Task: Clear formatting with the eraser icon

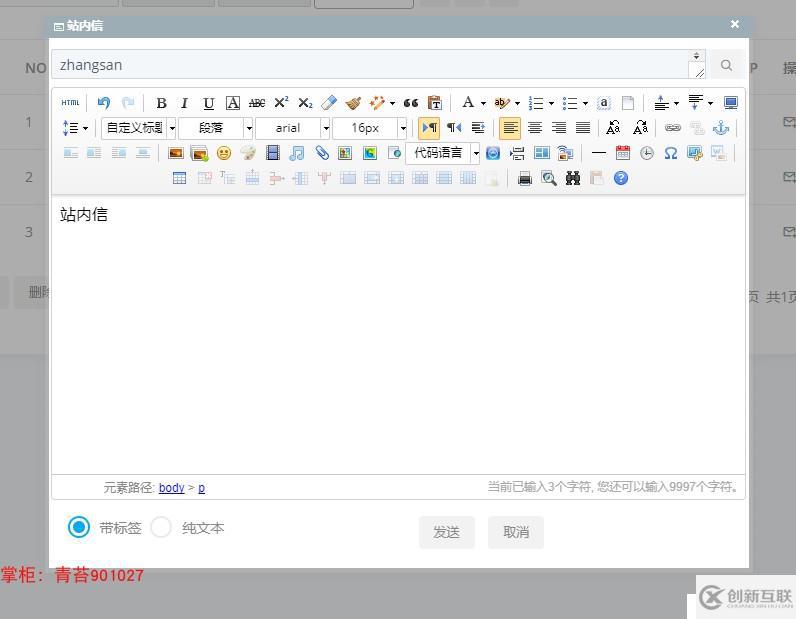Action: tap(329, 103)
